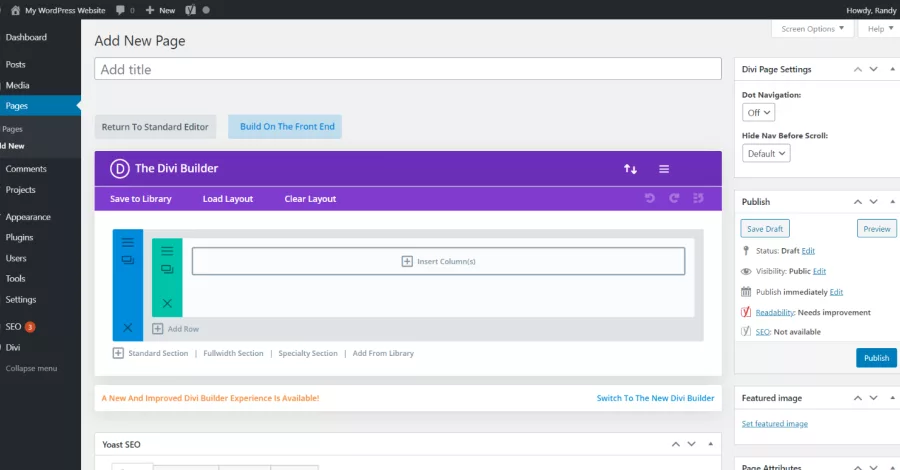Open Screen Options dropdown
This screenshot has height=470, width=900.
813,29
